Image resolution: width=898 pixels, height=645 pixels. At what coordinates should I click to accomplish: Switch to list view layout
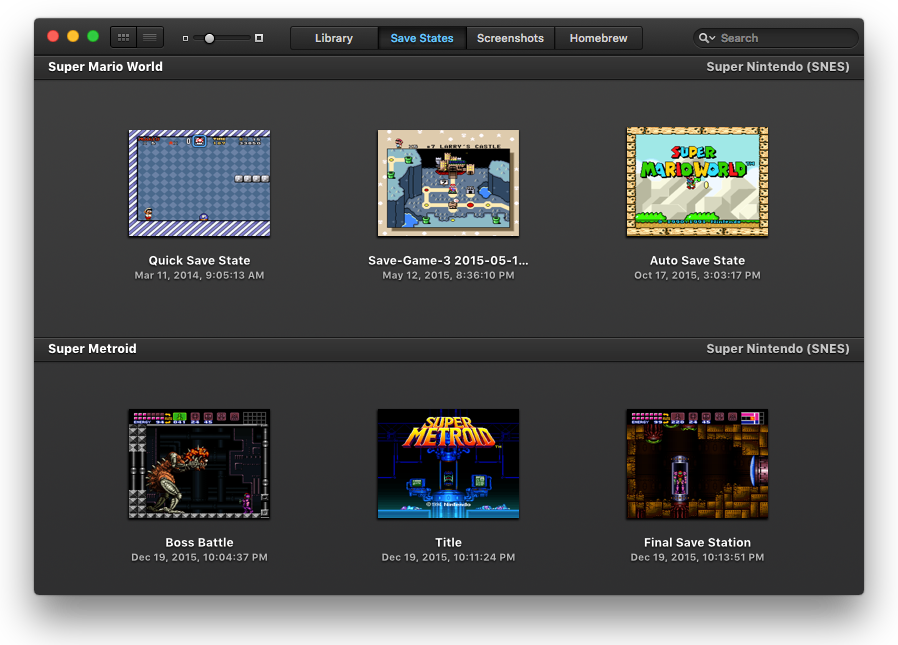tap(150, 37)
